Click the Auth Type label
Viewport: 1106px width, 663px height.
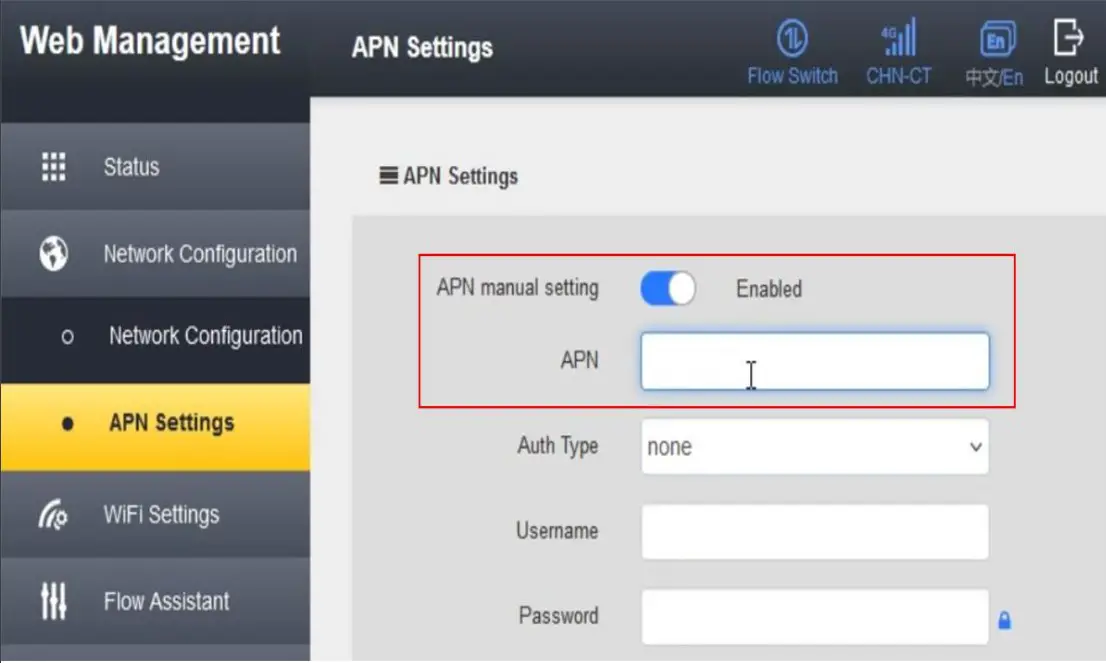coord(557,446)
